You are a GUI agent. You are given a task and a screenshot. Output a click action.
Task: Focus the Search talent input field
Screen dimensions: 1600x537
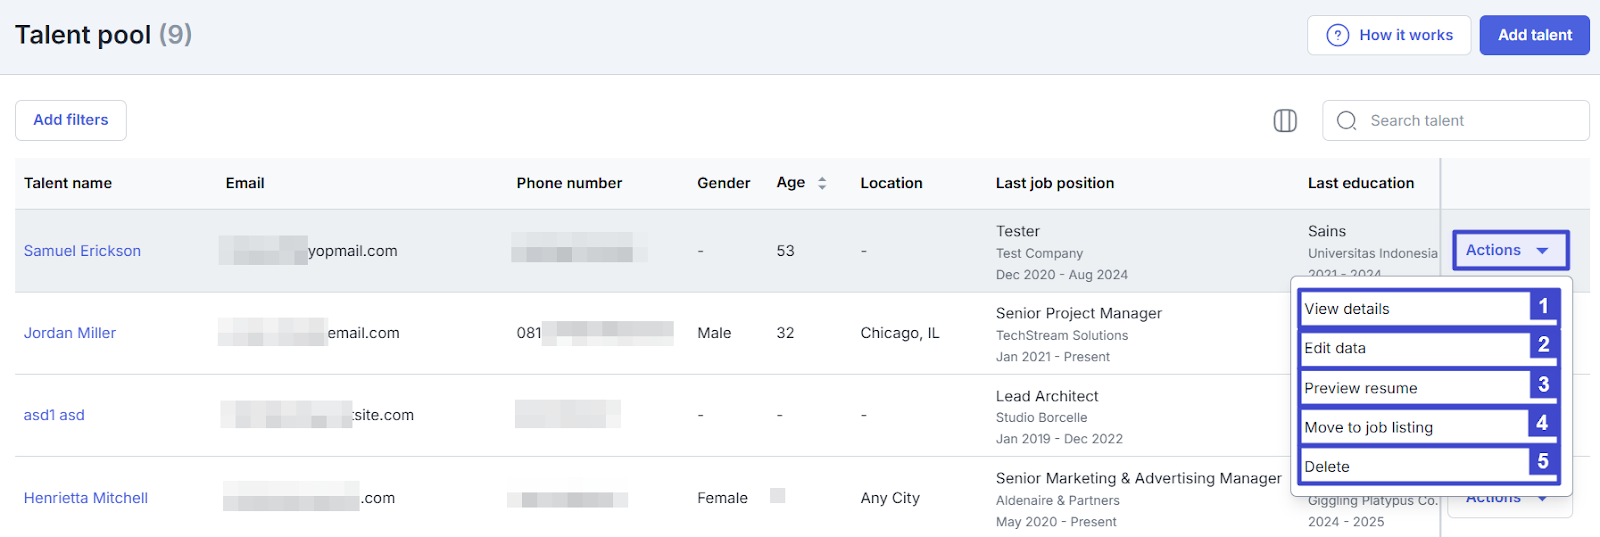1470,121
